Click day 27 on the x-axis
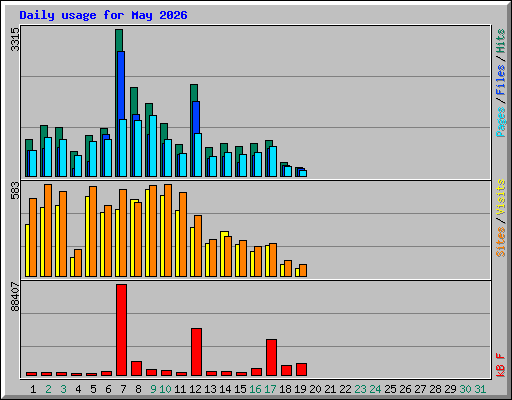This screenshot has height=400, width=512. point(420,389)
